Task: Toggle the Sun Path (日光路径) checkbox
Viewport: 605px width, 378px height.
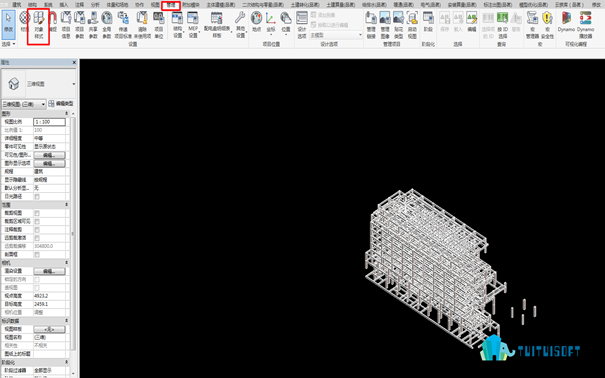Action: [37, 197]
